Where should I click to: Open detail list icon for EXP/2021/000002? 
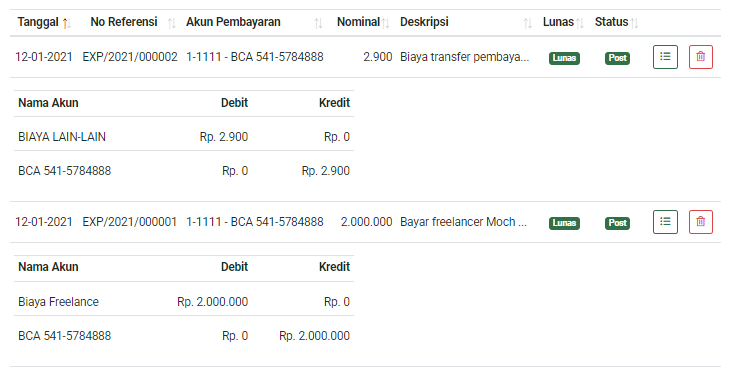point(665,57)
